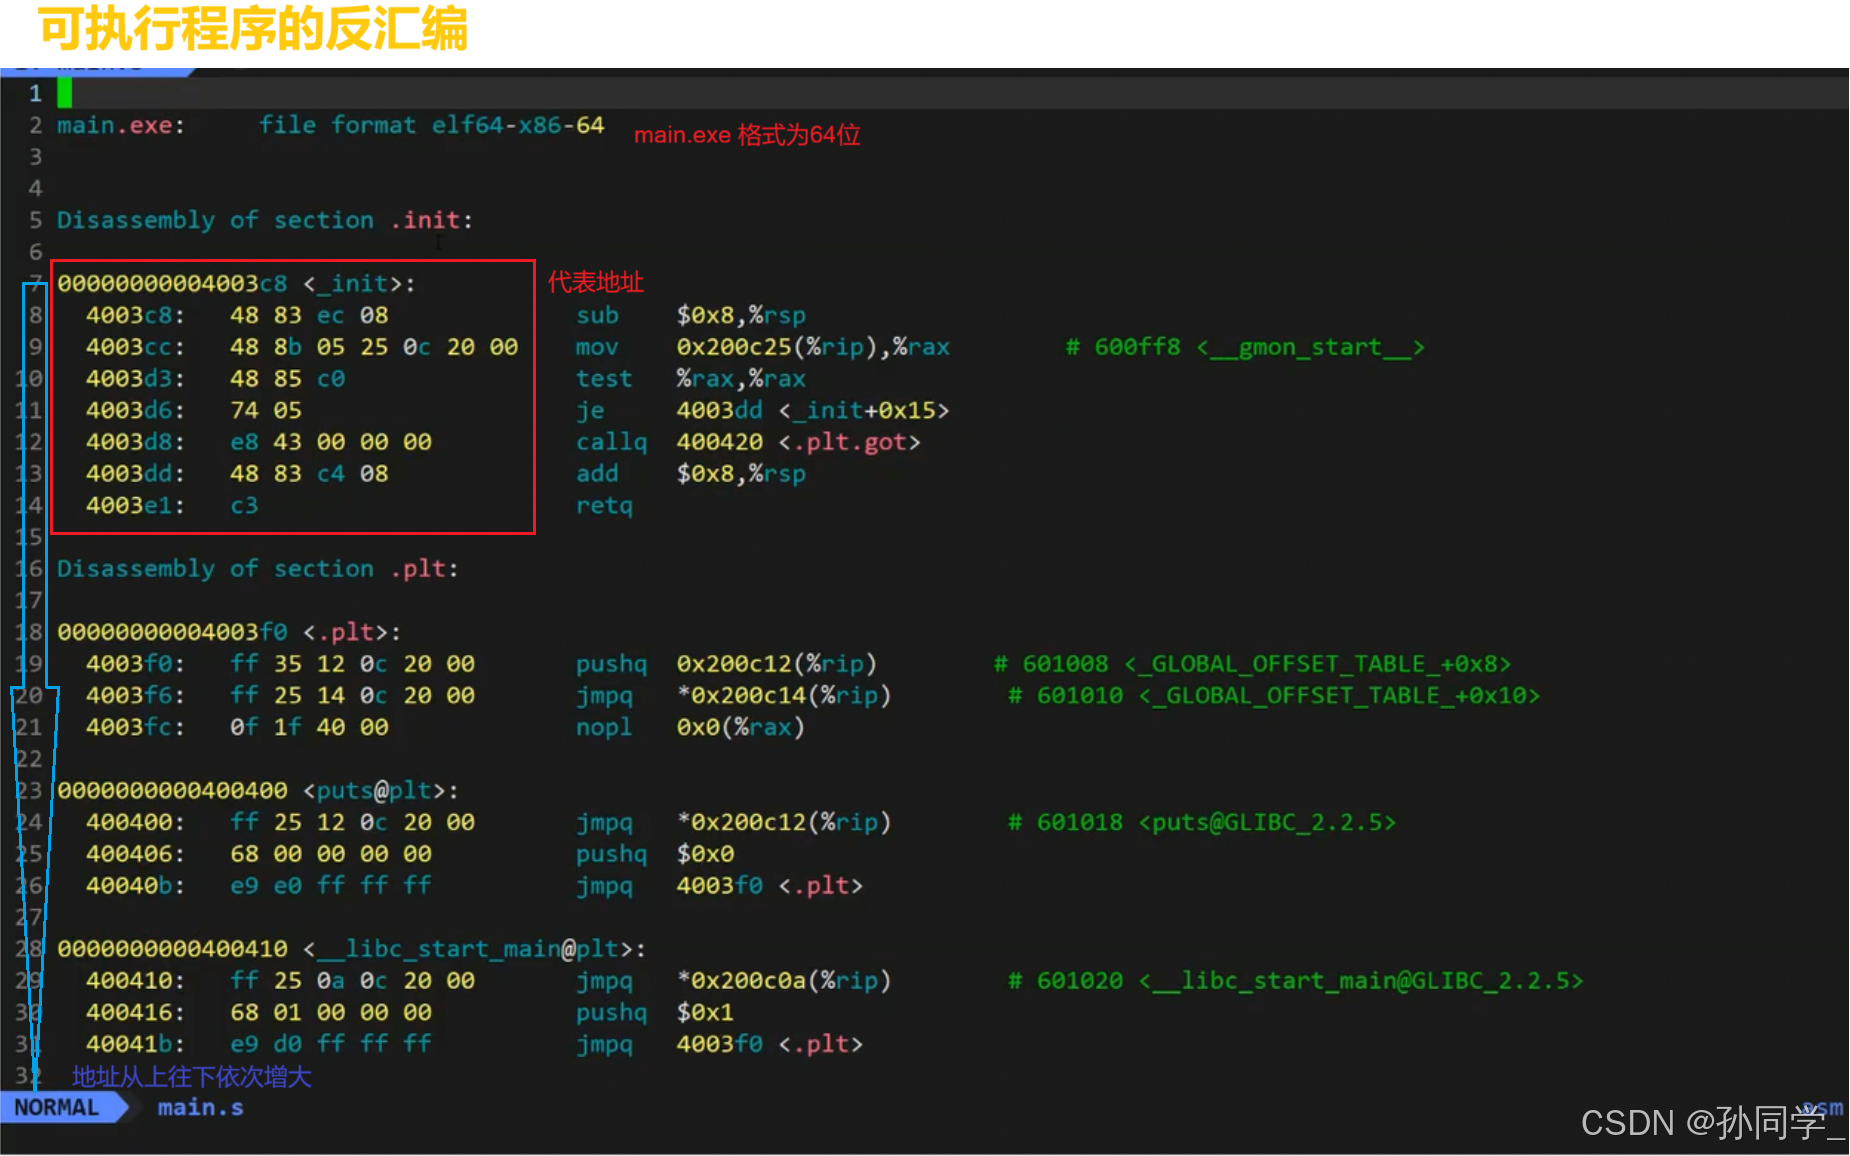Click comment '# 601008 <_GLOBAL_OFFSET_TABLE_+0x8>'
Screen dimensions: 1850x1156
tap(1252, 664)
